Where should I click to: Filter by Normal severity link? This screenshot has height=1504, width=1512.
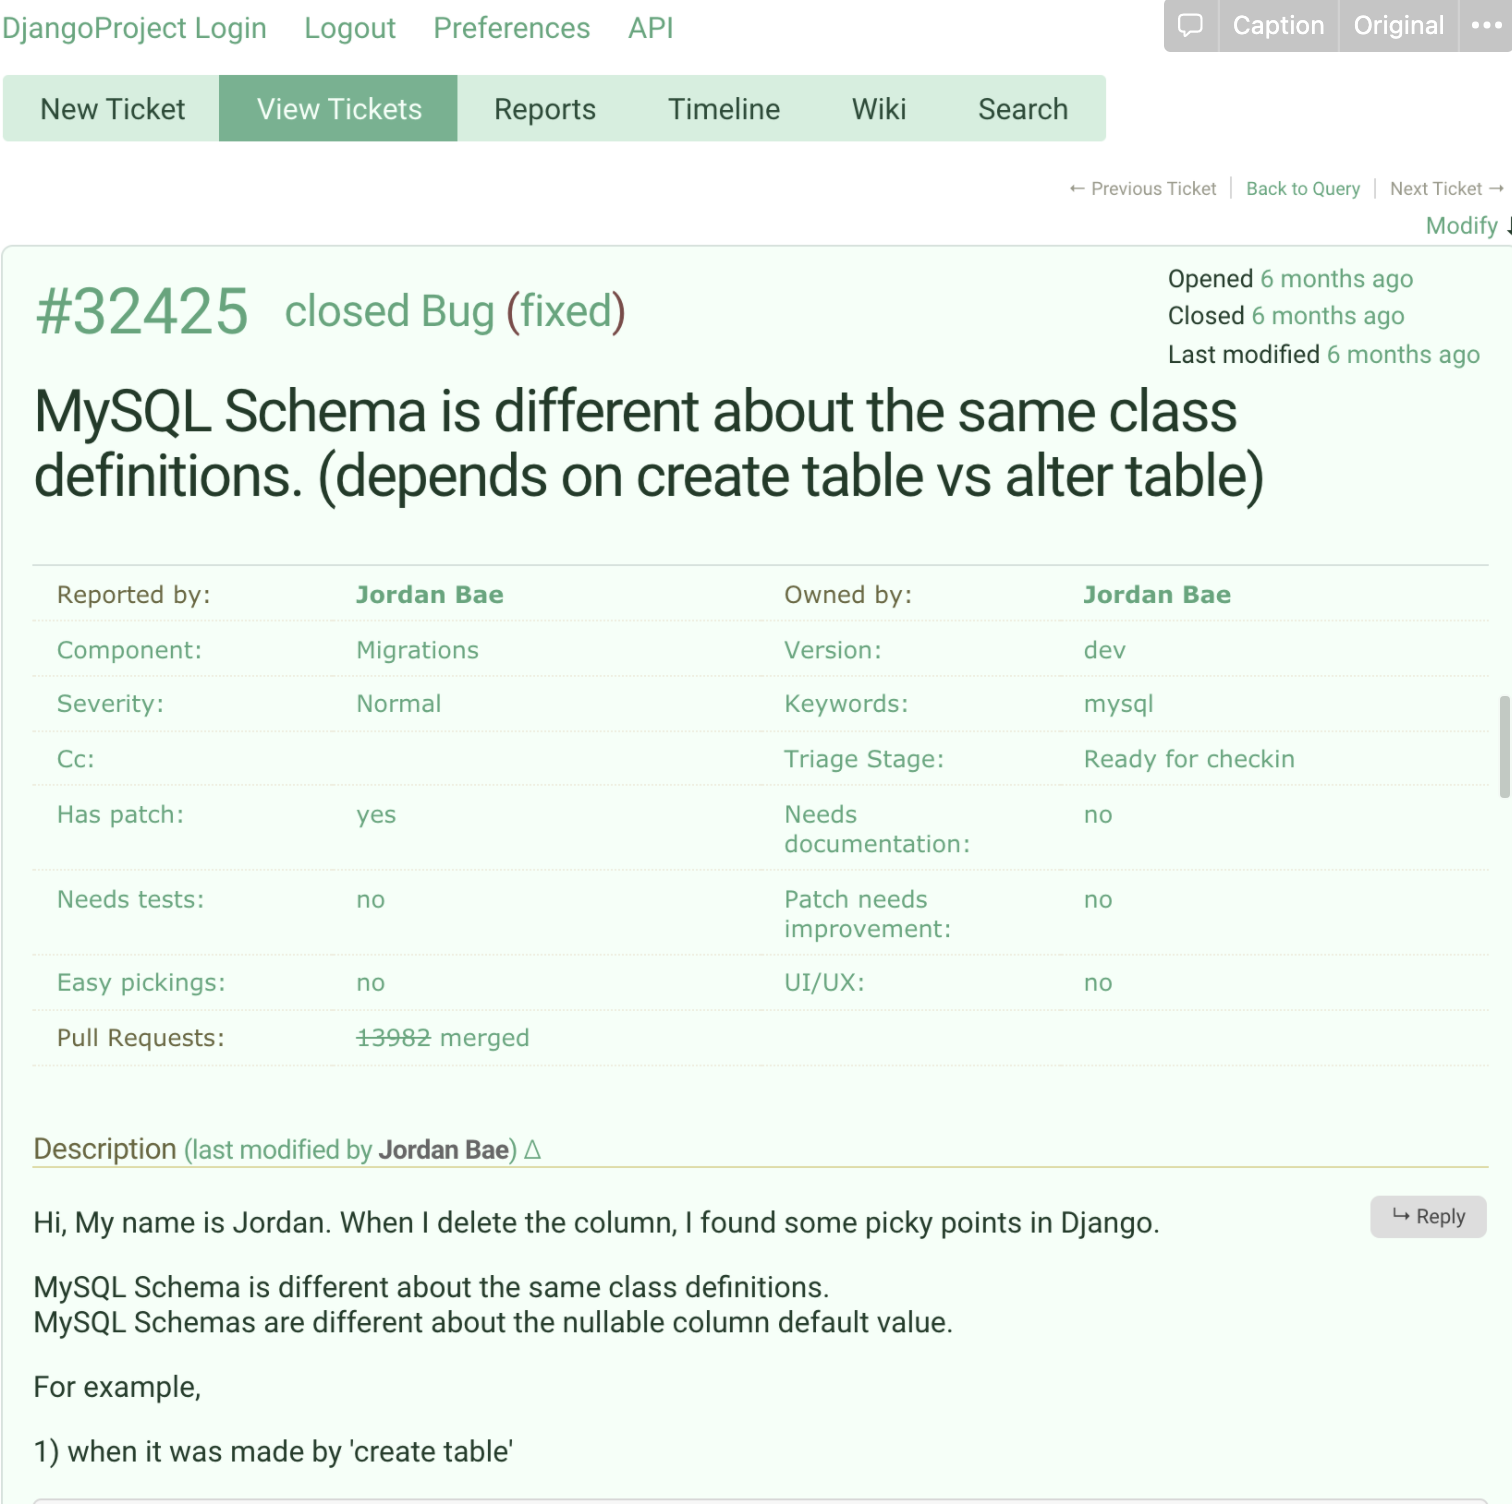tap(398, 704)
